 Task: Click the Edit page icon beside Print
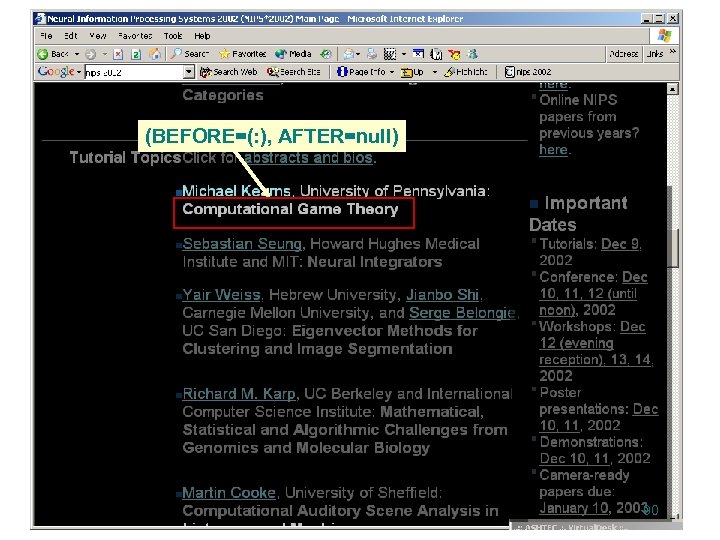tap(389, 54)
